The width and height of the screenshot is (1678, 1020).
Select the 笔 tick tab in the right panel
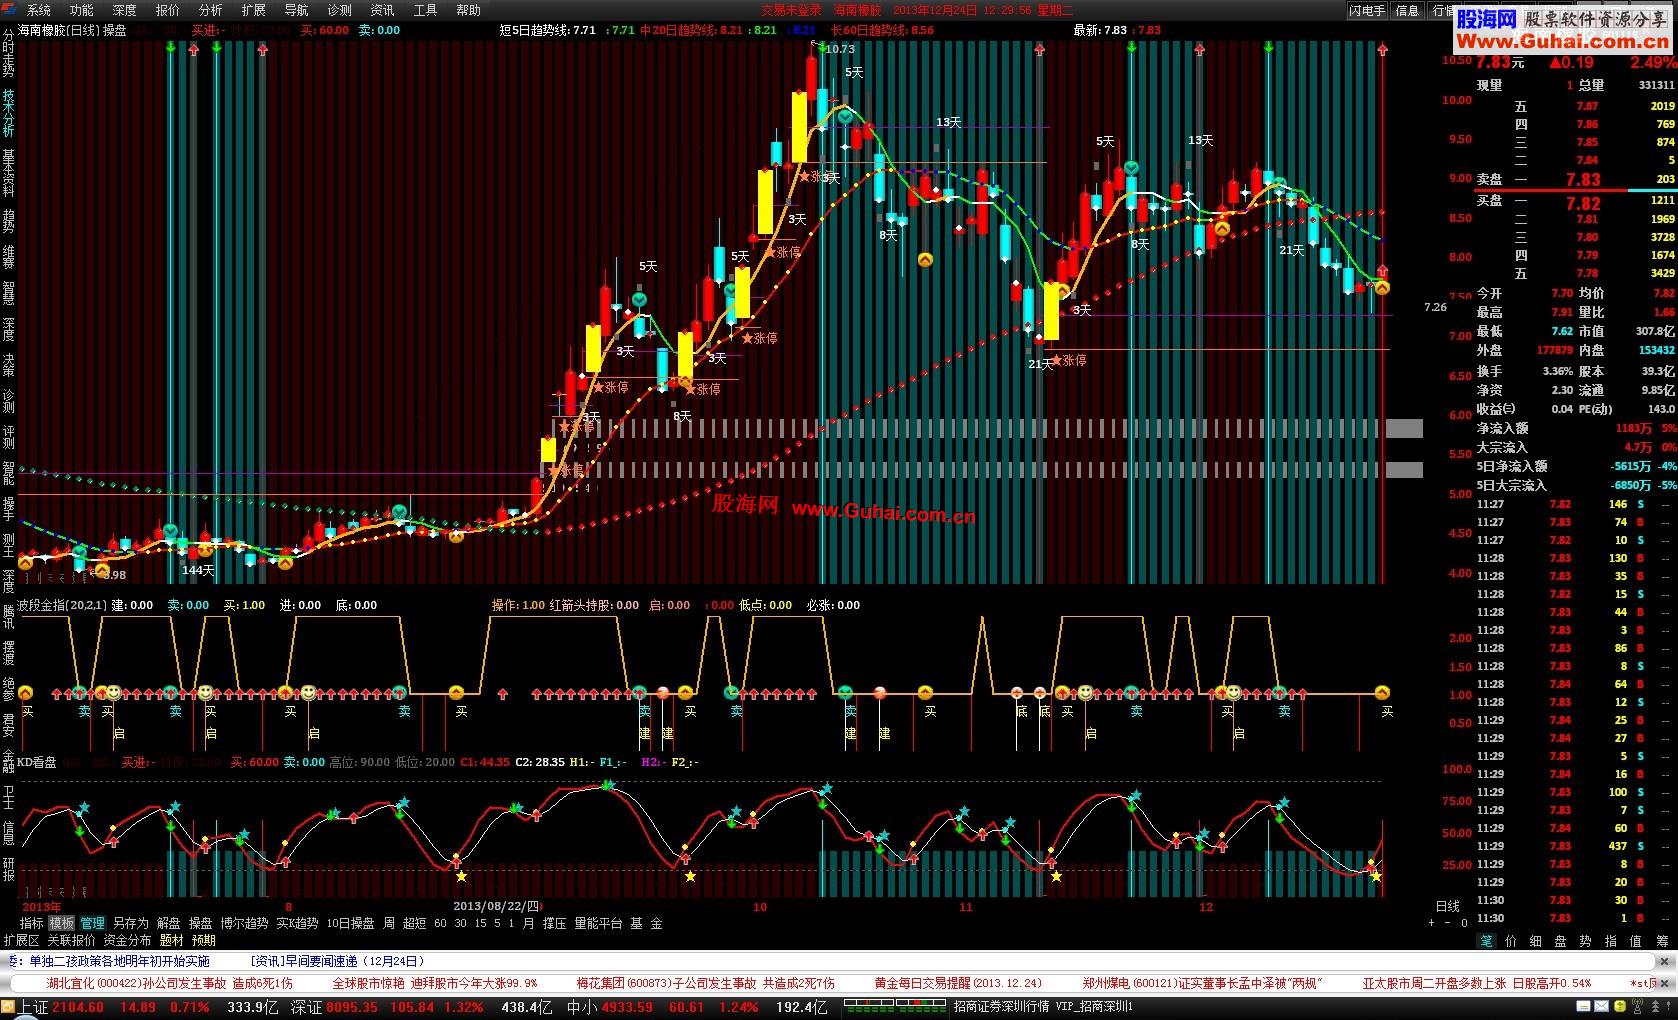click(x=1487, y=940)
